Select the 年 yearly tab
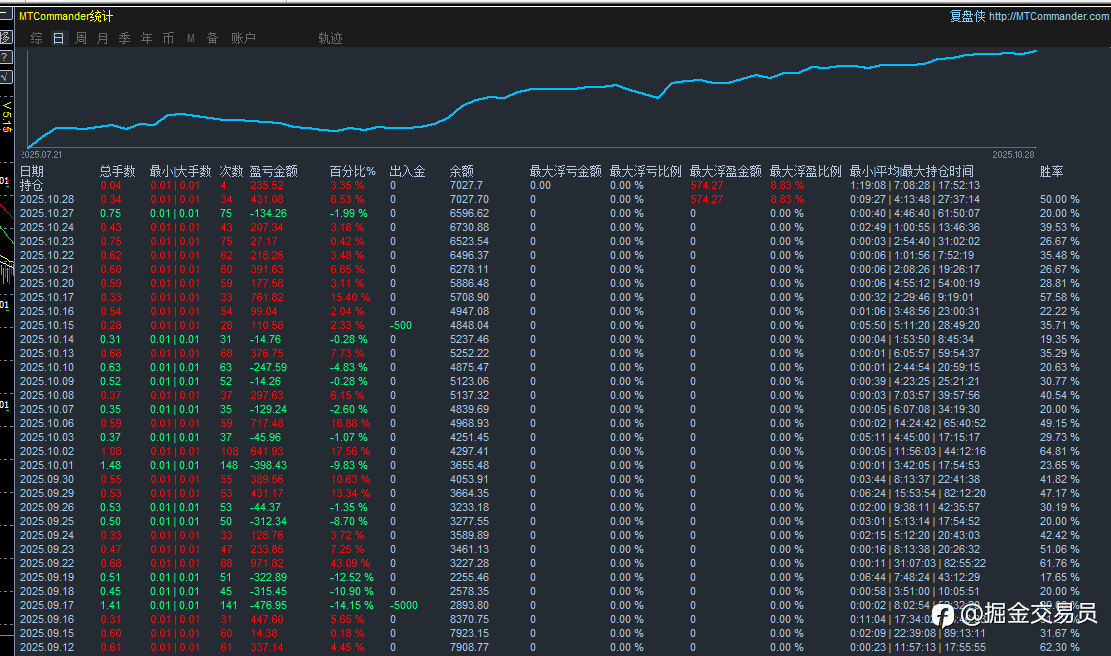Image resolution: width=1111 pixels, height=656 pixels. pos(147,38)
